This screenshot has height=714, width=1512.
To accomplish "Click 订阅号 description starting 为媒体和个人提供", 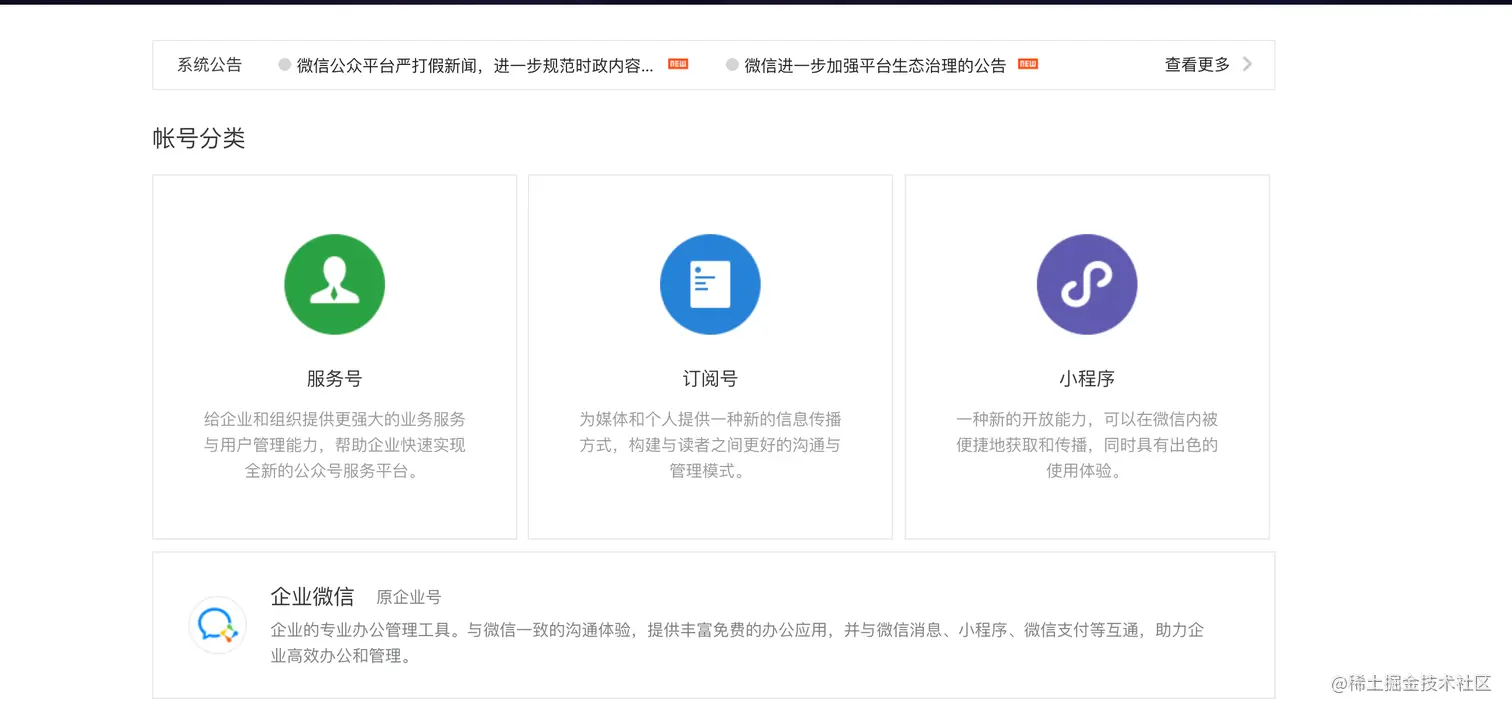I will point(710,445).
